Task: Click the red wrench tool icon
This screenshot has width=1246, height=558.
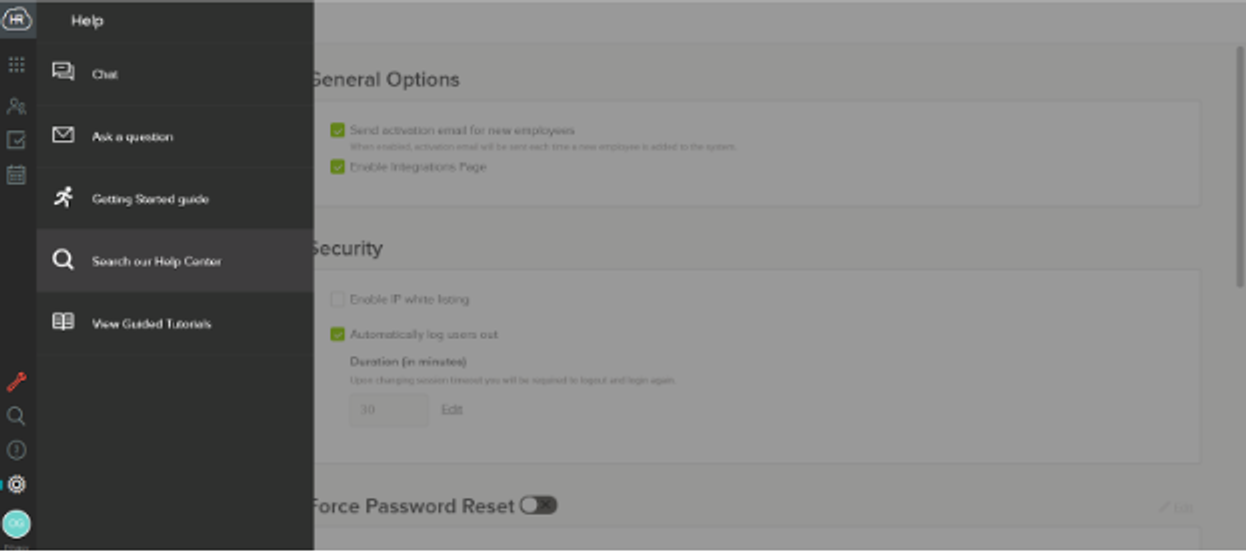Action: point(16,382)
